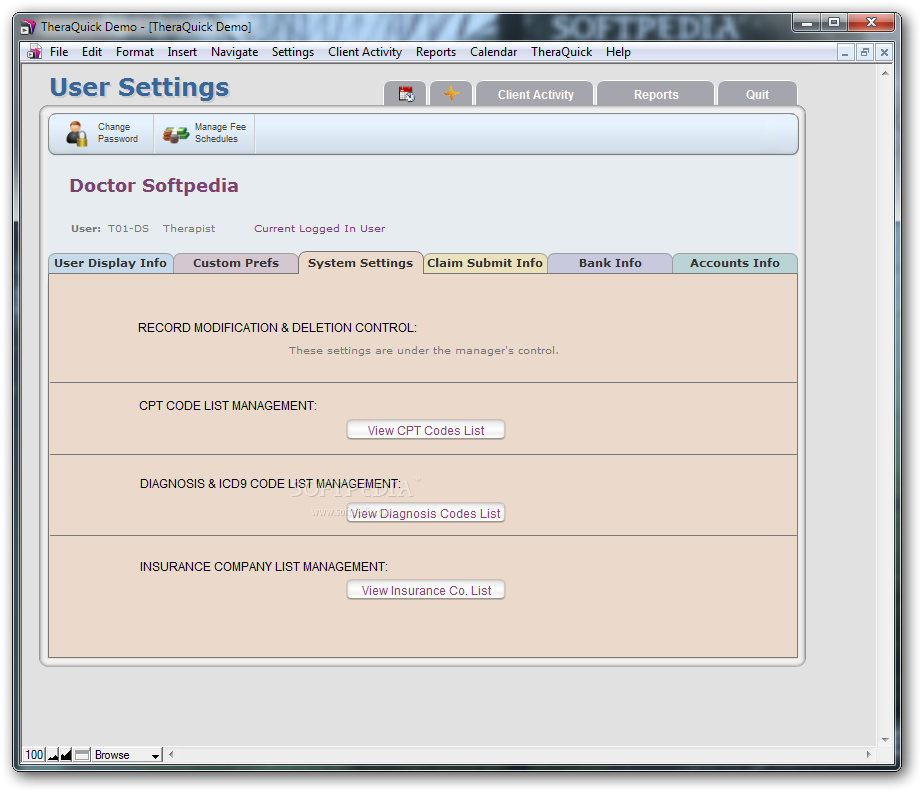The image size is (922, 792).
Task: Open the Edit menu
Action: coord(92,52)
